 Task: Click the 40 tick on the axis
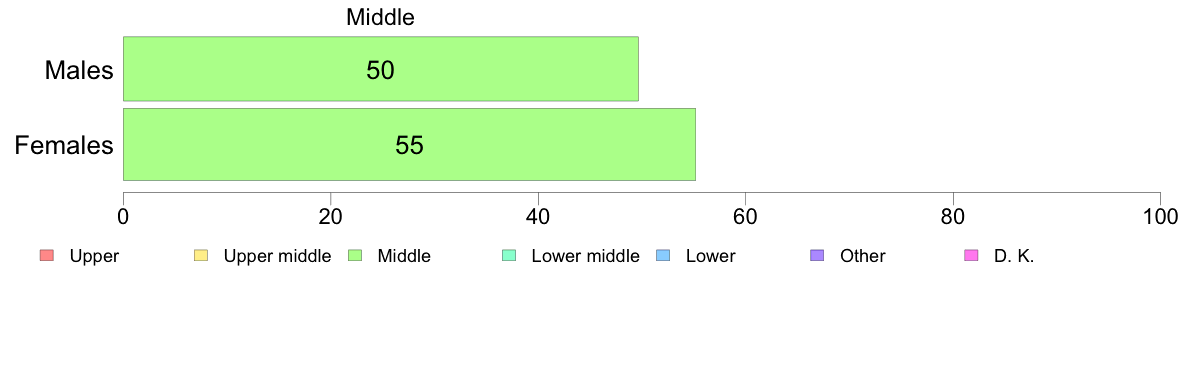click(x=538, y=216)
